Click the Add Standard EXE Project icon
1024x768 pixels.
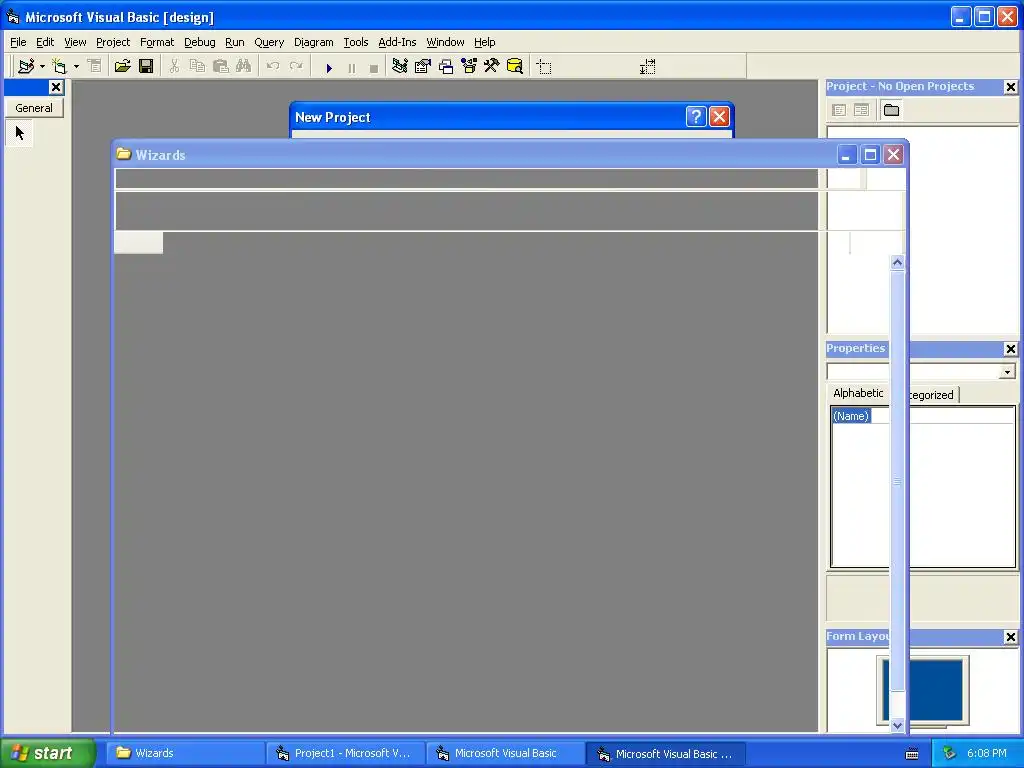tap(26, 66)
